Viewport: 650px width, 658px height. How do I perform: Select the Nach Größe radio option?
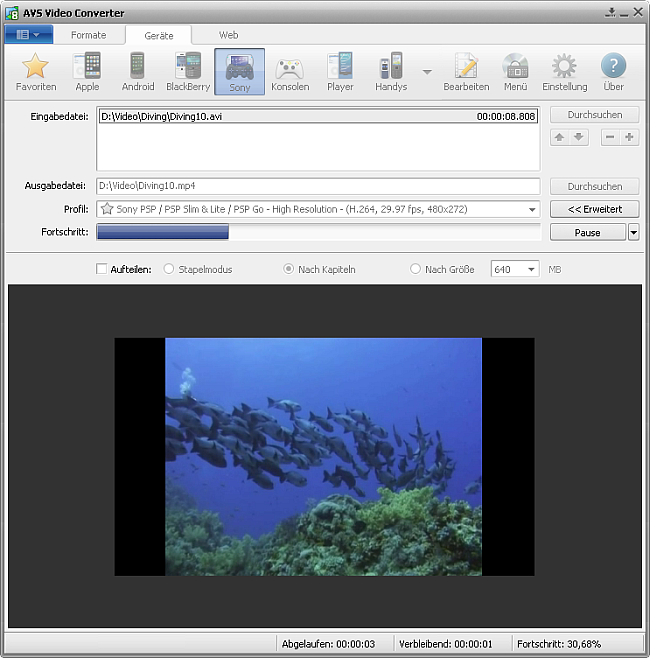coord(416,269)
